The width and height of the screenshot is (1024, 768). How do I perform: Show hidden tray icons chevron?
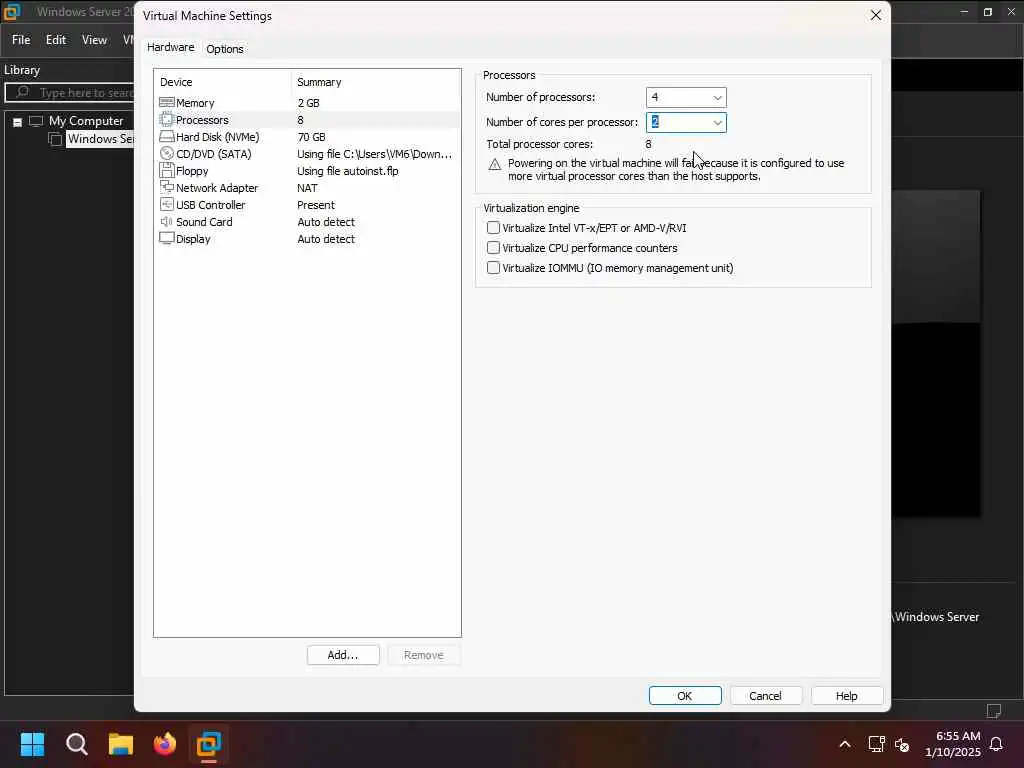(844, 744)
